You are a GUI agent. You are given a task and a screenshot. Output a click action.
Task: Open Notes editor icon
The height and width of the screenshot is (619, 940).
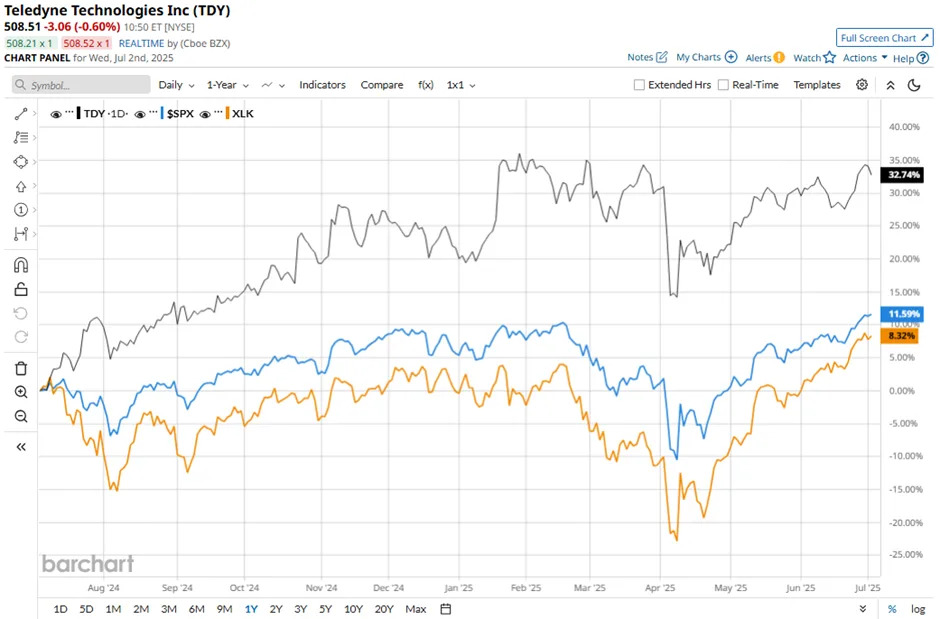[x=662, y=57]
